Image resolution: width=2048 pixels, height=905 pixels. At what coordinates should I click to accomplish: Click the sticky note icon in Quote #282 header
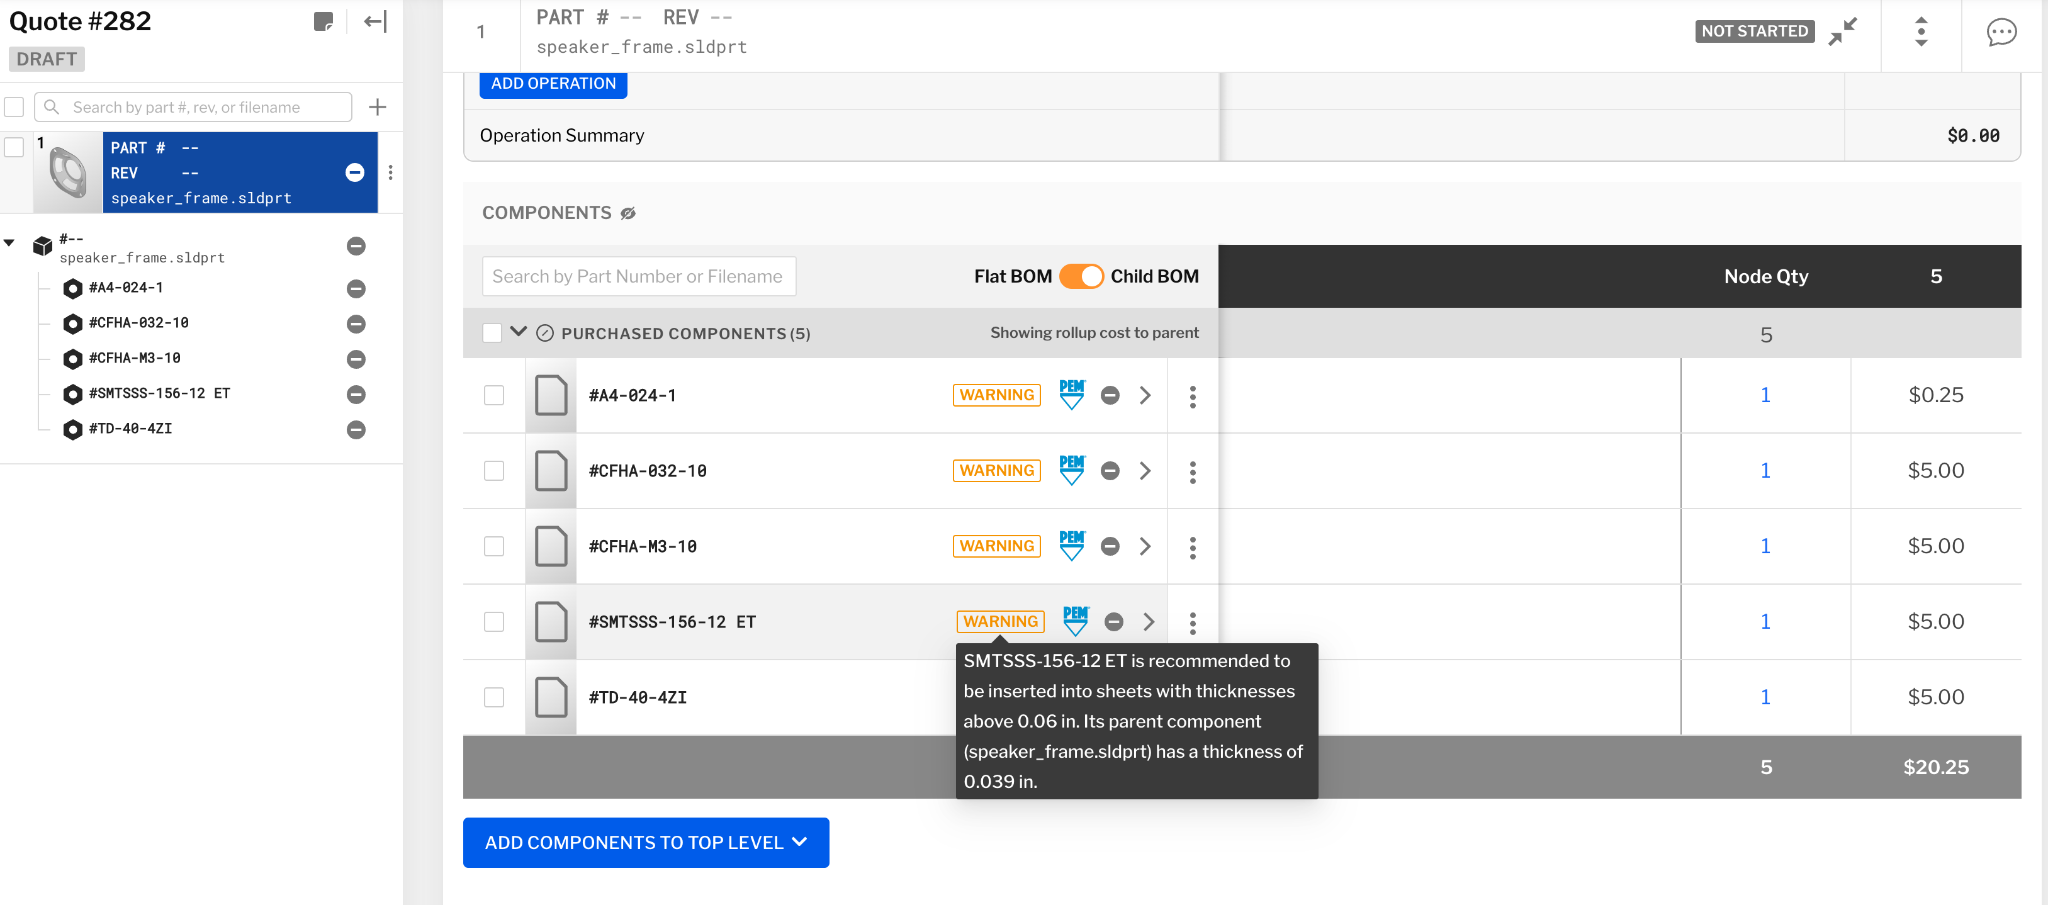pos(323,21)
